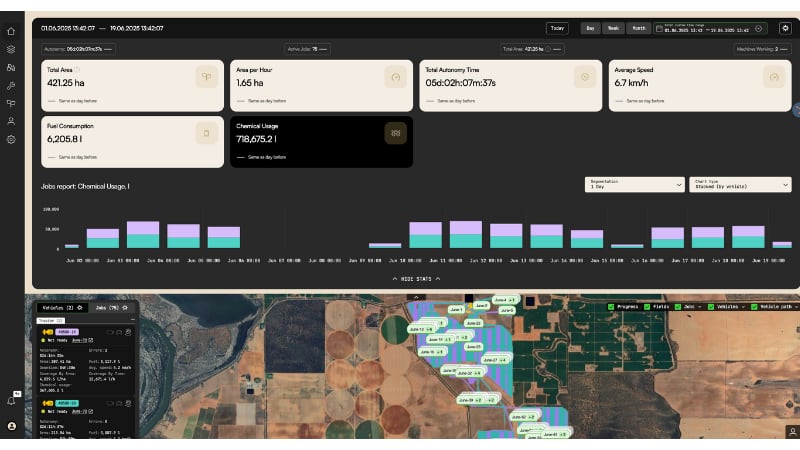
Task: Select the Week range tab
Action: 613,29
